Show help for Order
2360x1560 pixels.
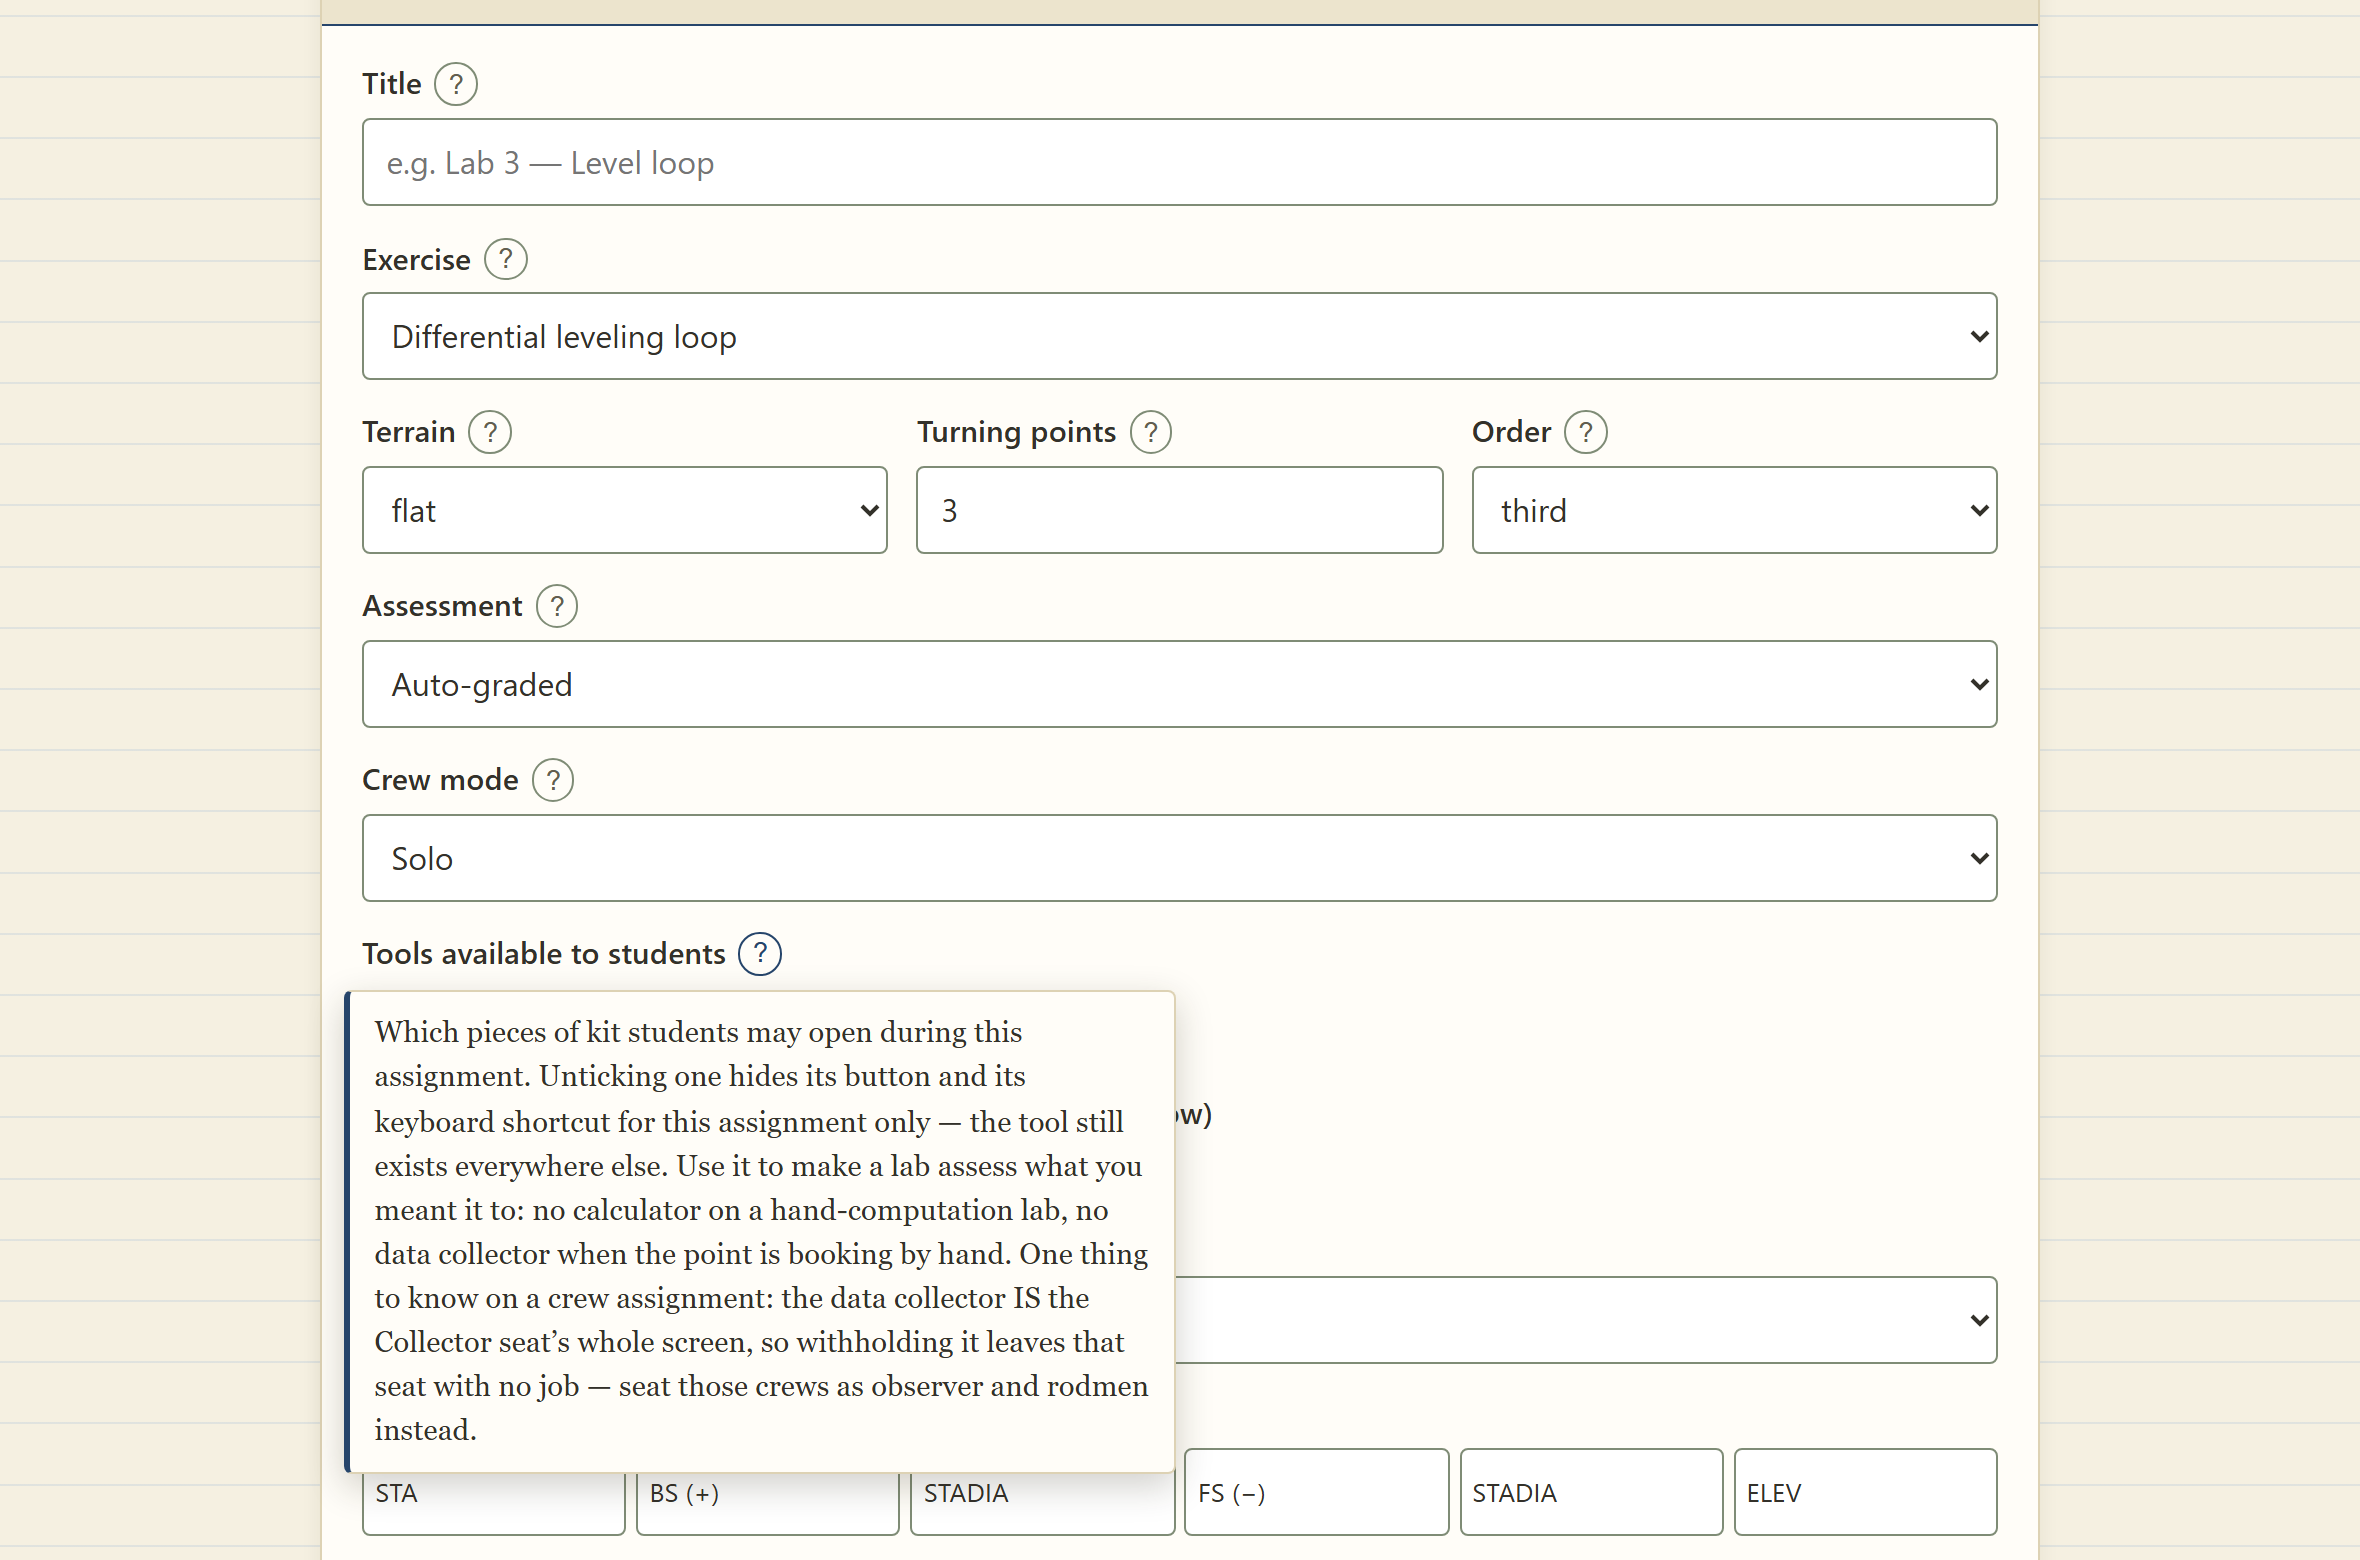click(1586, 432)
